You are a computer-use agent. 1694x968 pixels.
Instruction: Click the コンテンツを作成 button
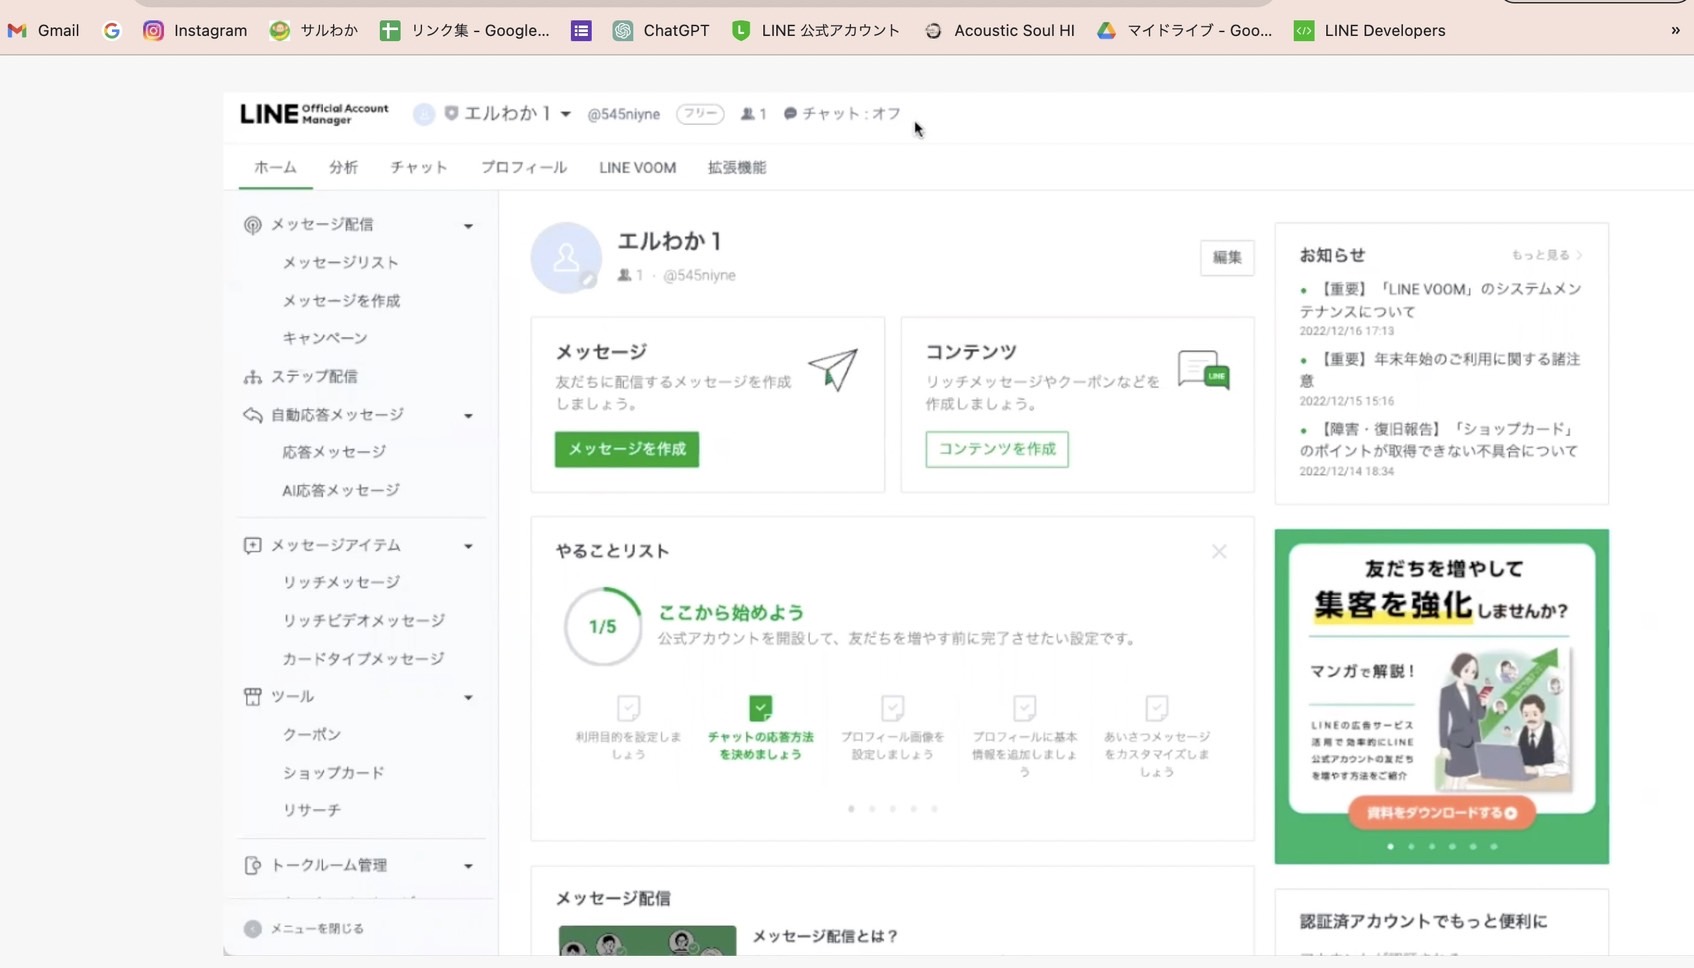point(997,449)
